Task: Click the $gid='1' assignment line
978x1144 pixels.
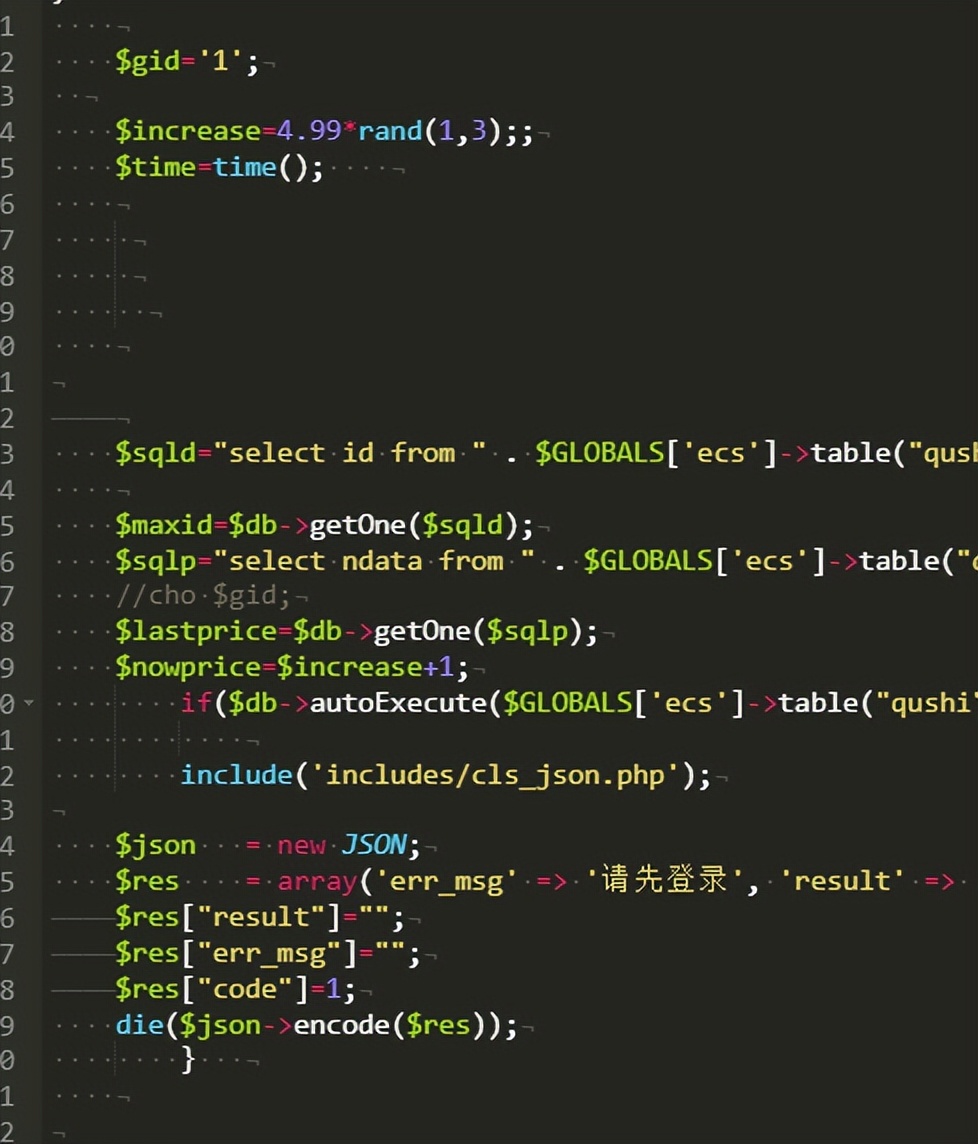Action: tap(187, 61)
